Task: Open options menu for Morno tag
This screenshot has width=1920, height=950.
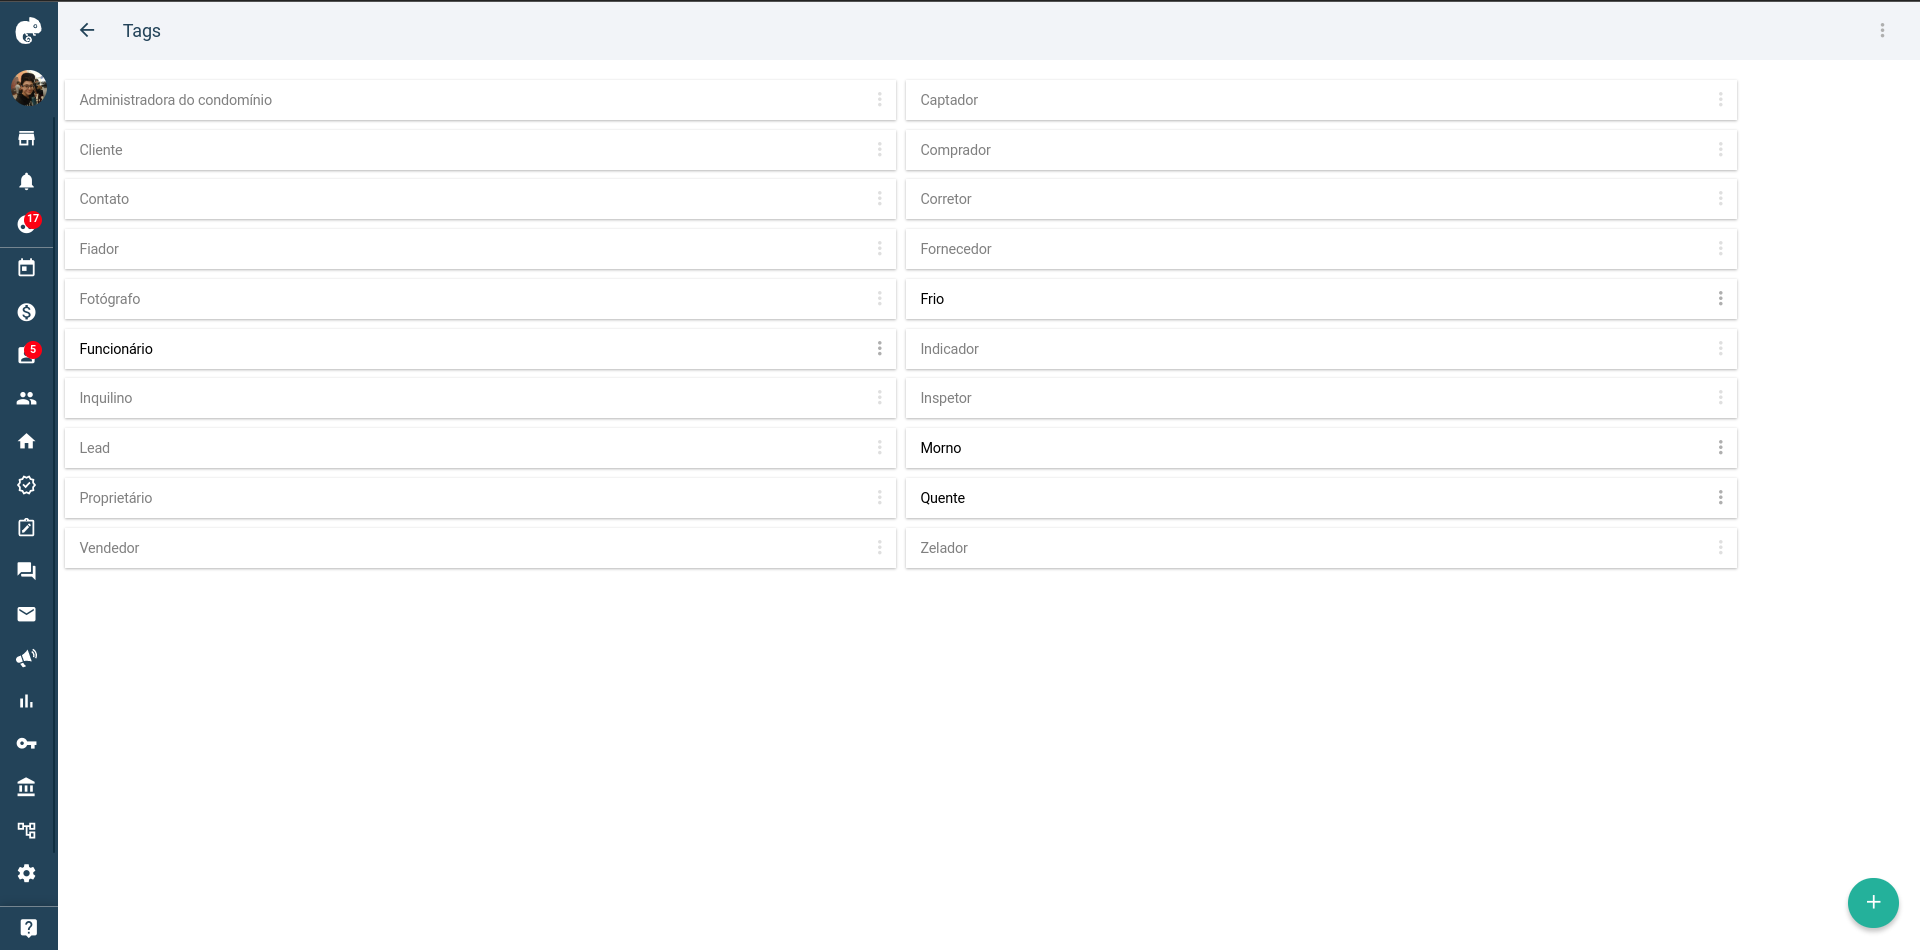Action: 1720,447
